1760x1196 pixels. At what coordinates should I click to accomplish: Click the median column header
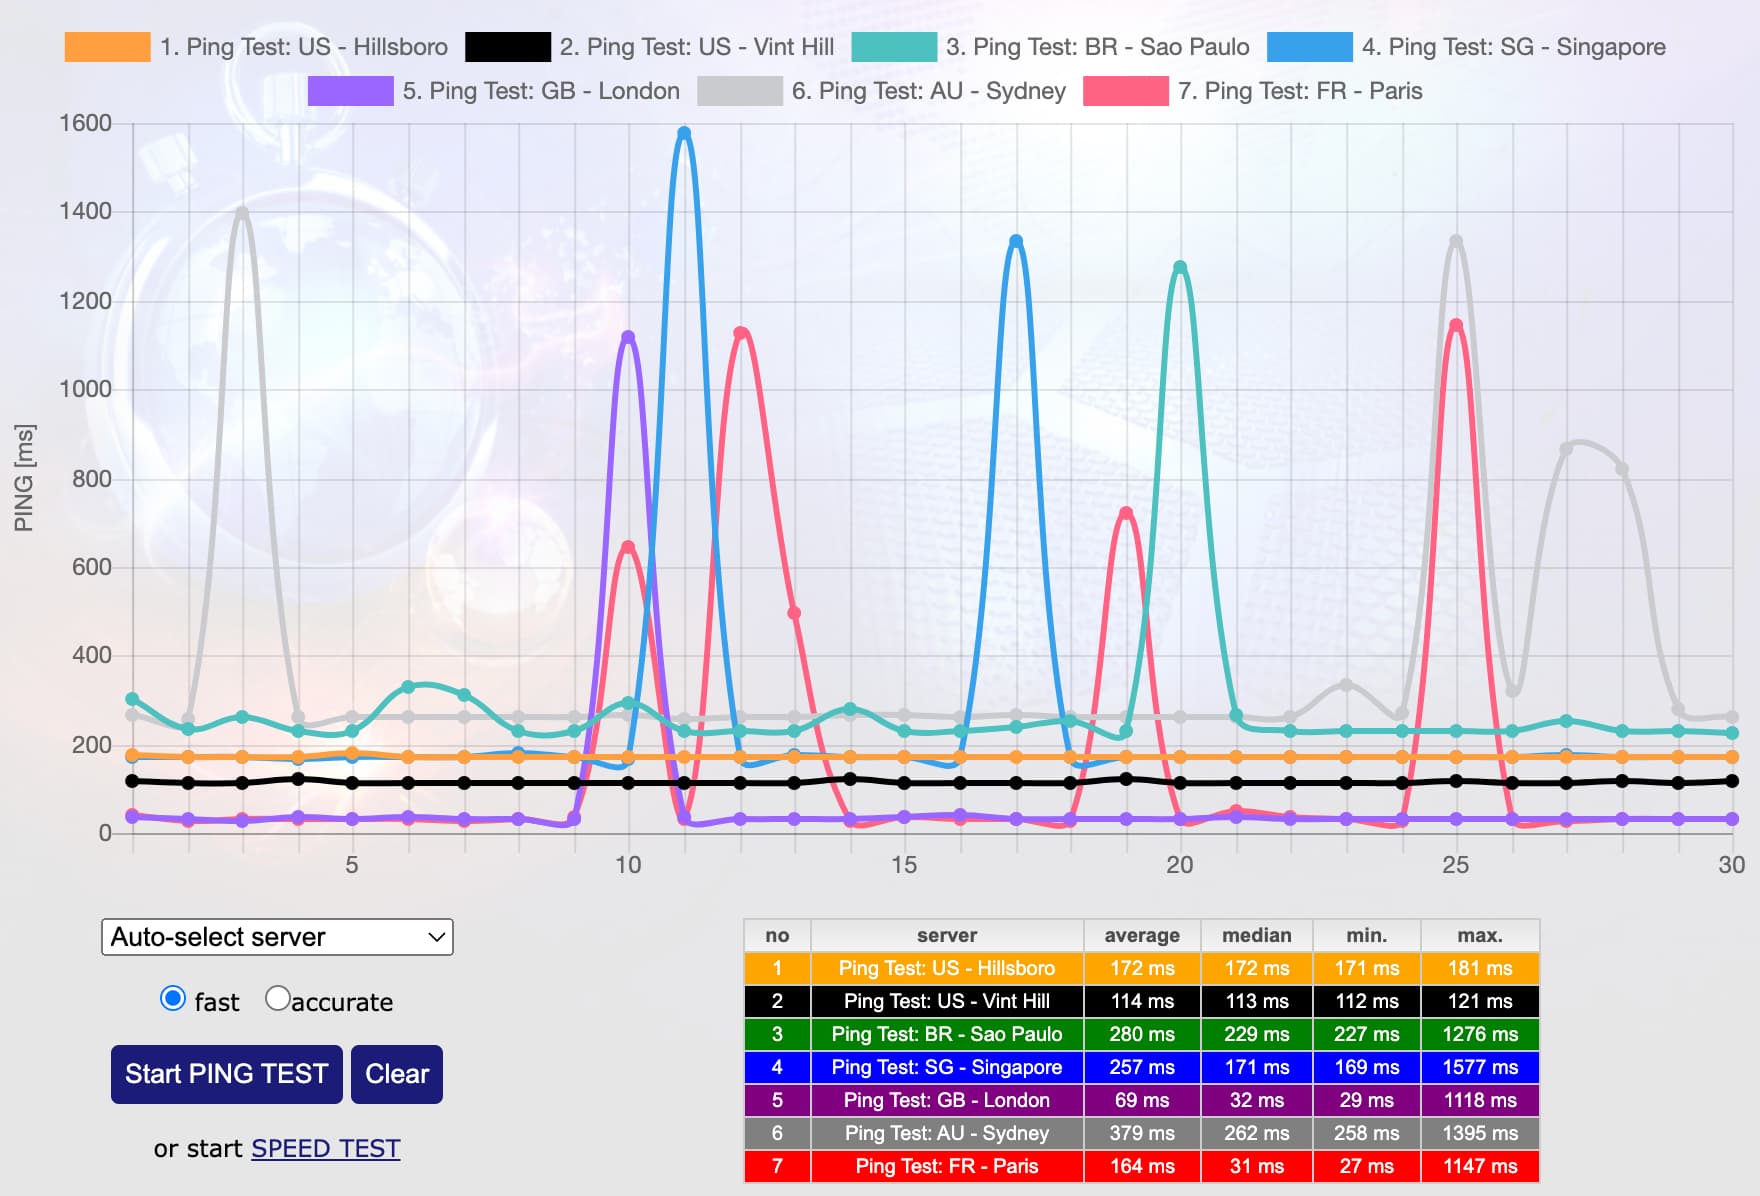1256,935
